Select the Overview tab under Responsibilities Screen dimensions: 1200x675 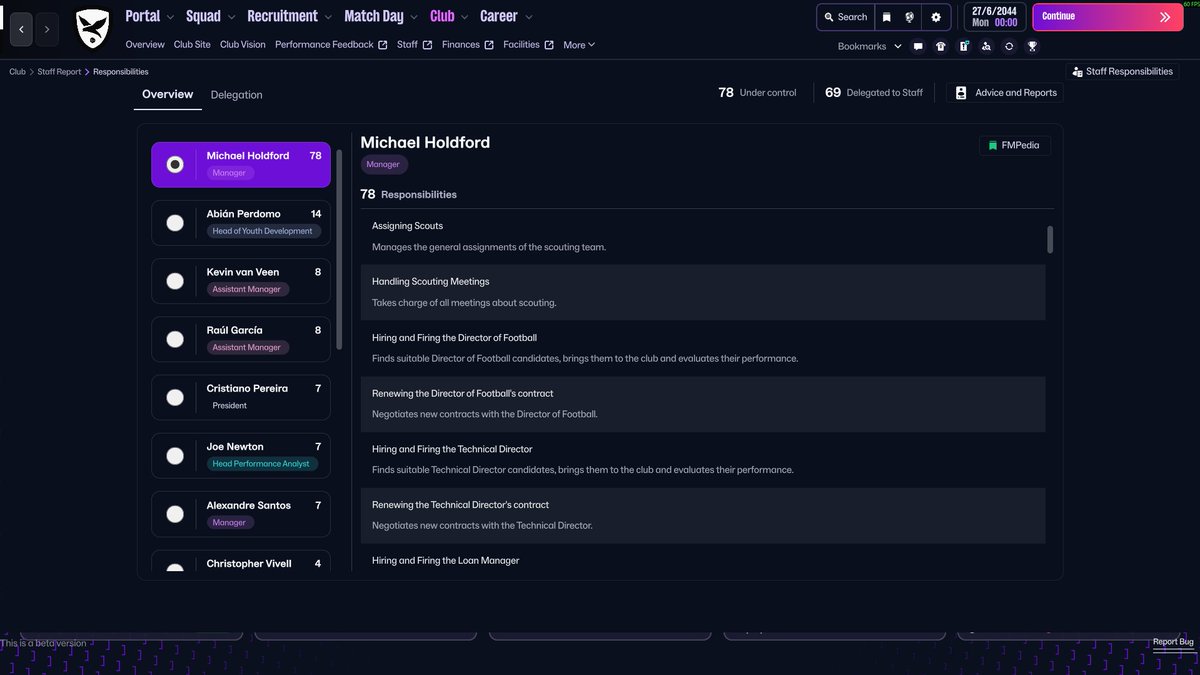167,94
